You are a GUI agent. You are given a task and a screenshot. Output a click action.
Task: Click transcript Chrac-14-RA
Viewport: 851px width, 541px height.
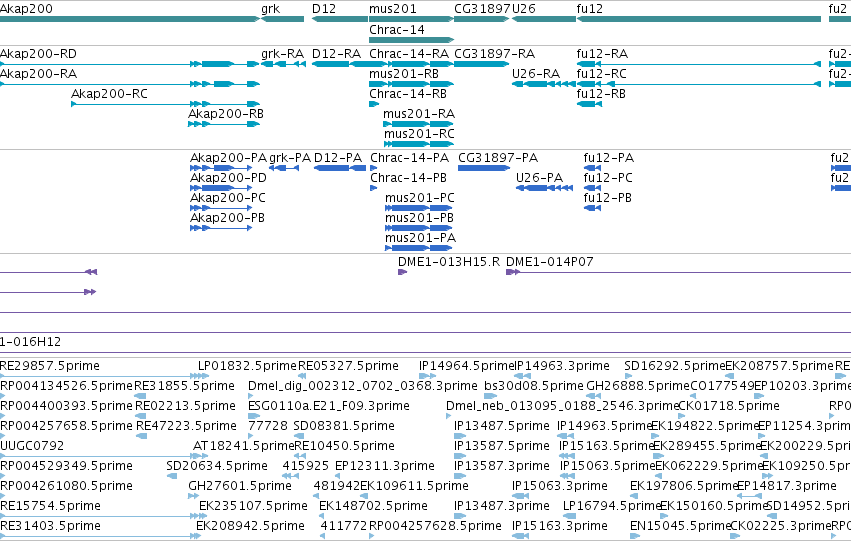(409, 54)
